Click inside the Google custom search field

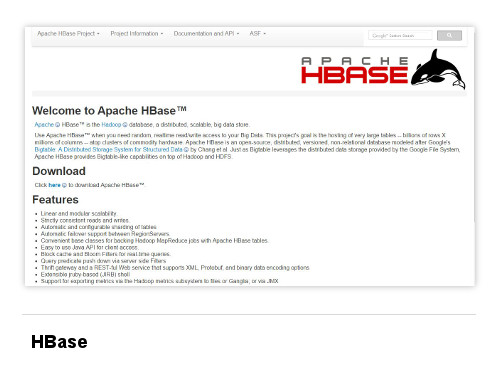[400, 35]
